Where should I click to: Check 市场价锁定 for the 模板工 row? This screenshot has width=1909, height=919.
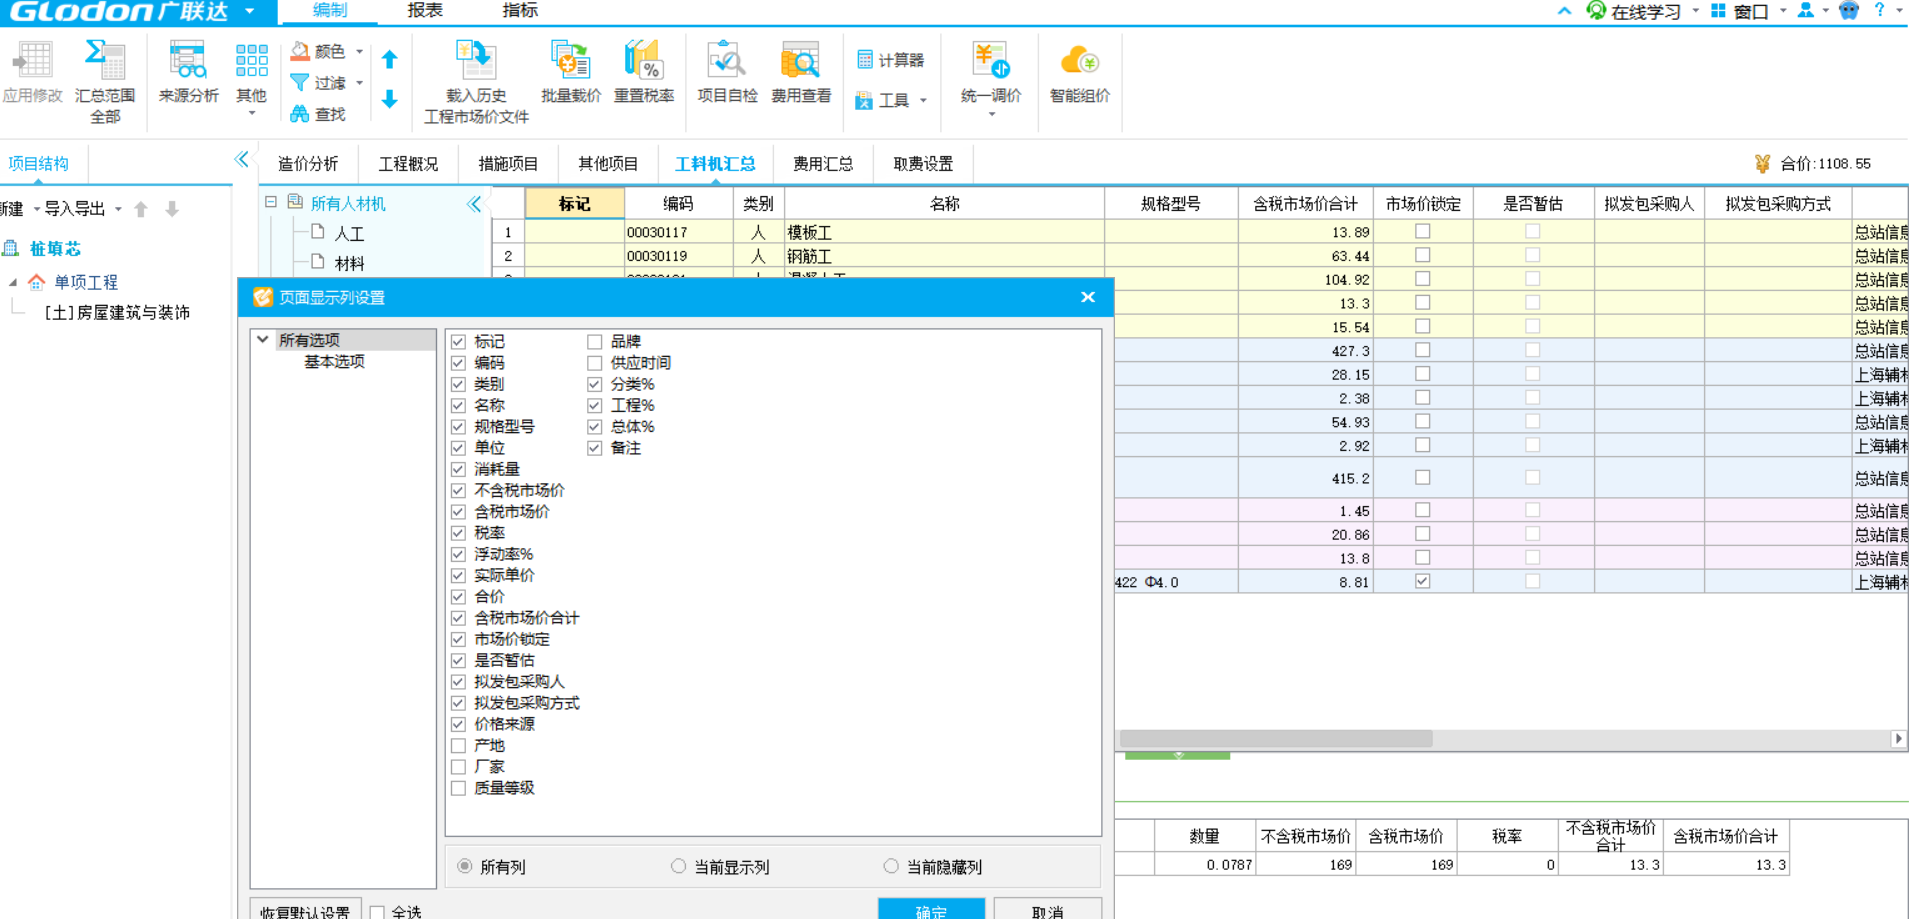point(1423,231)
